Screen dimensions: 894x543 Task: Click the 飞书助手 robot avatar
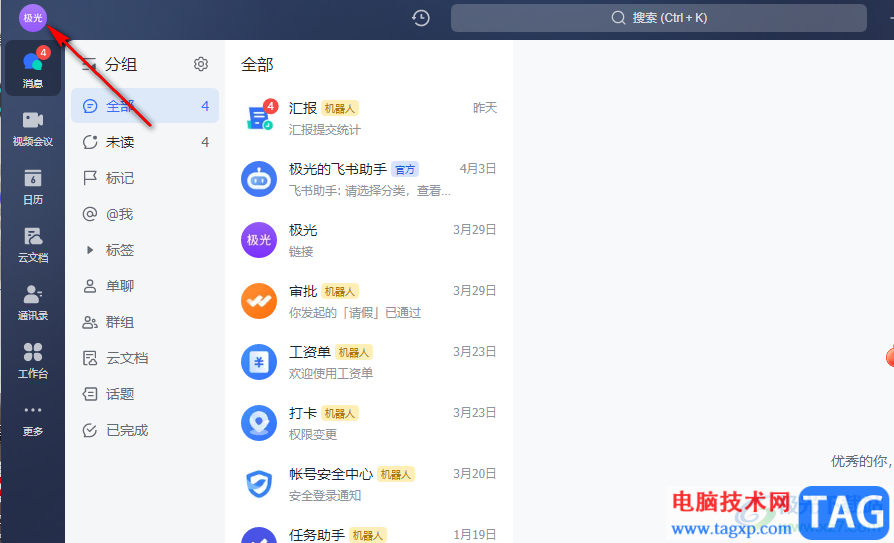click(259, 179)
